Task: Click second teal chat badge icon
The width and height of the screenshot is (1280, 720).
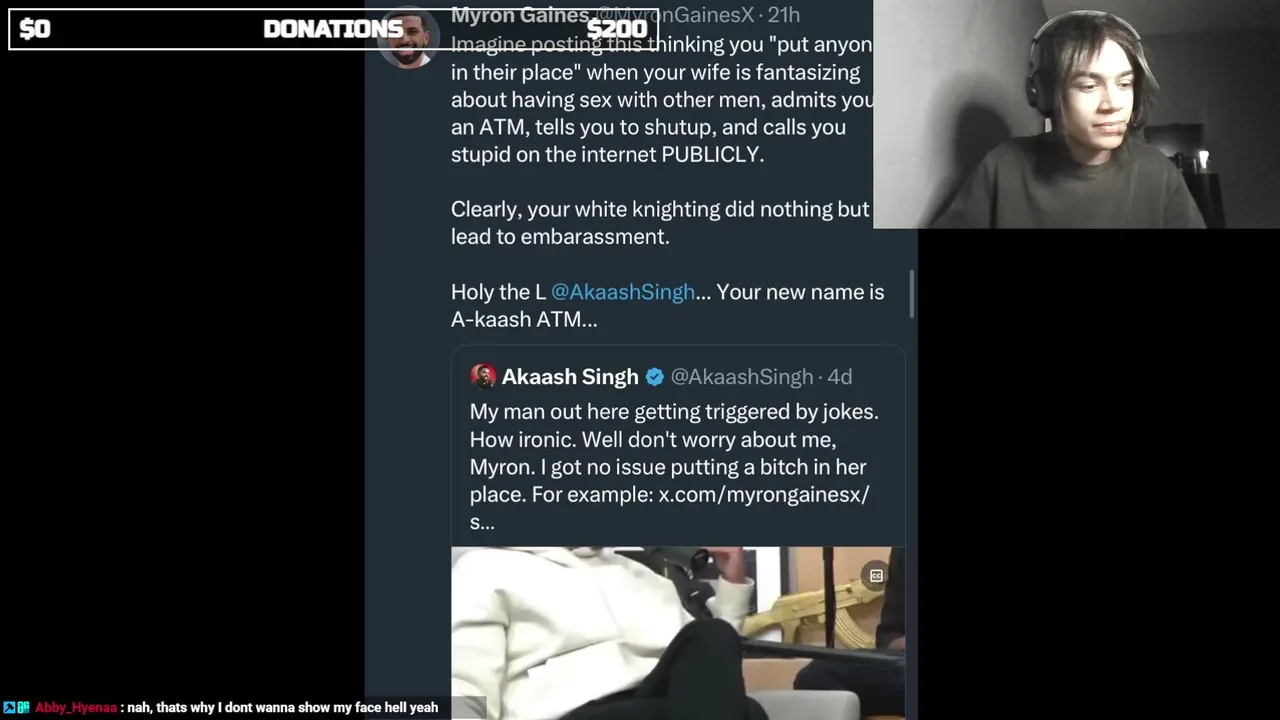Action: coord(23,707)
